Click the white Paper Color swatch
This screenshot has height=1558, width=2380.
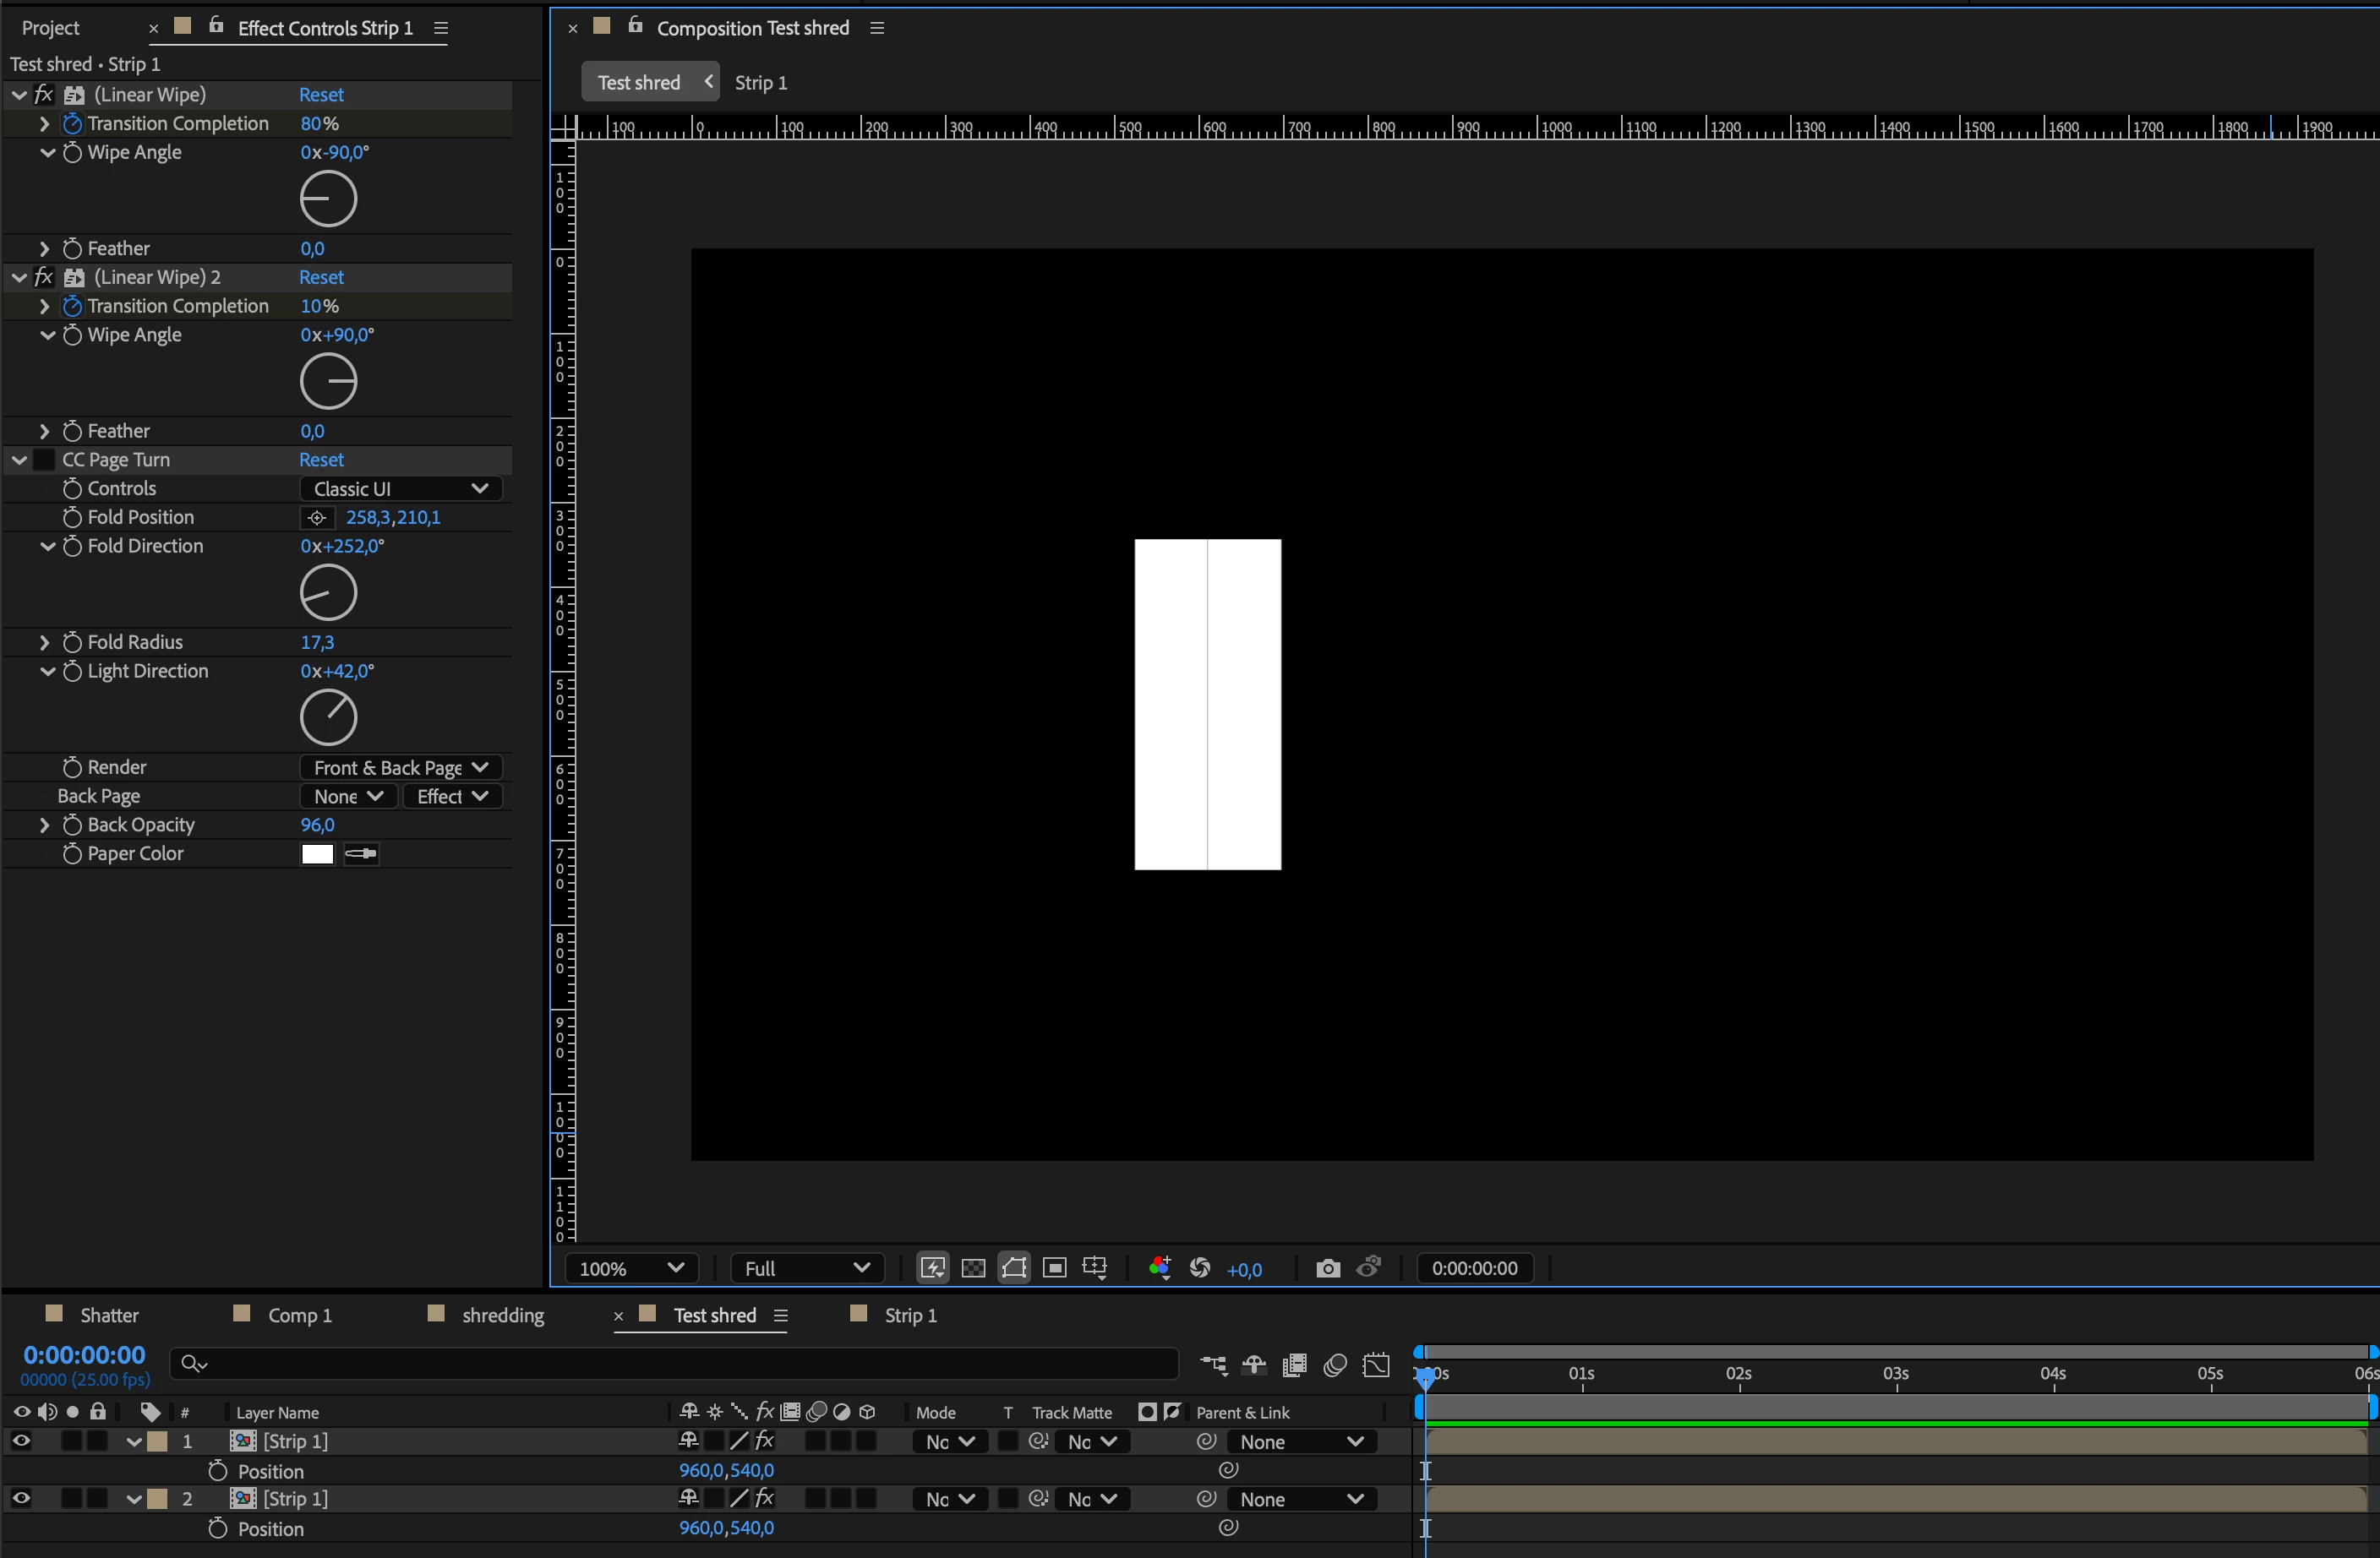coord(317,854)
